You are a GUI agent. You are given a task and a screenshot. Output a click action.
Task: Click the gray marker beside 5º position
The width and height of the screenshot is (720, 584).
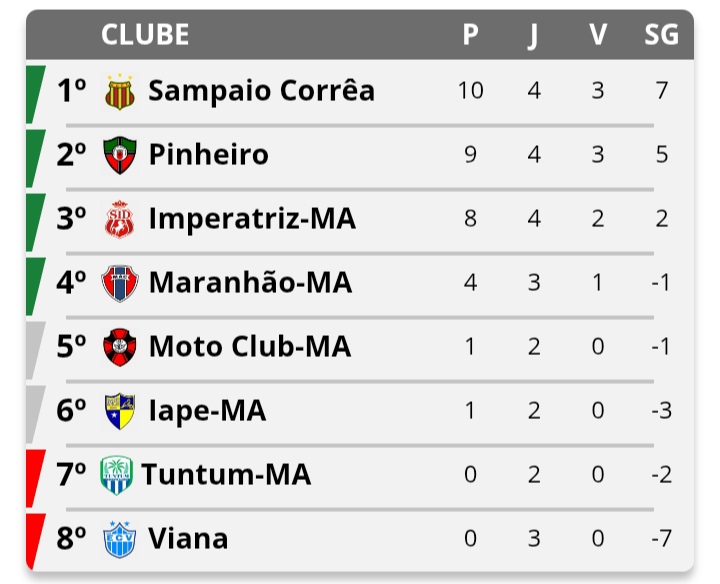tap(35, 347)
